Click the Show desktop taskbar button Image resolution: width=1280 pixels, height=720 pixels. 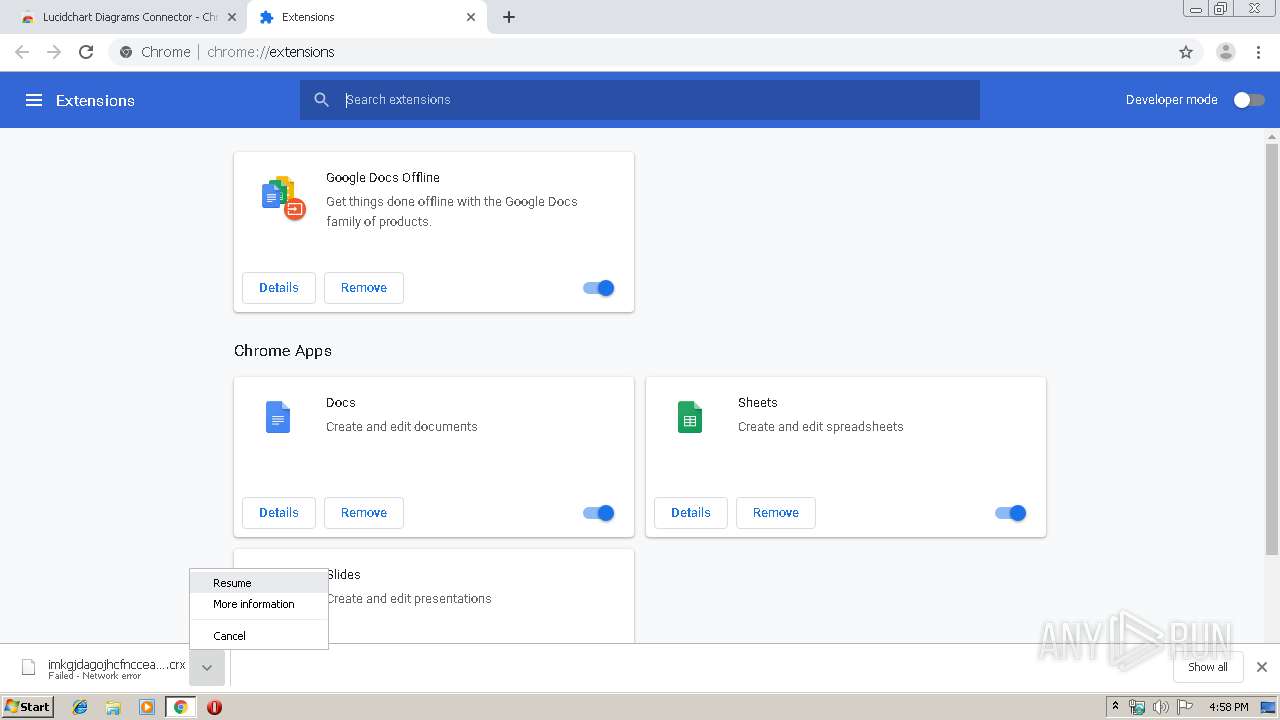pyautogui.click(x=1269, y=707)
